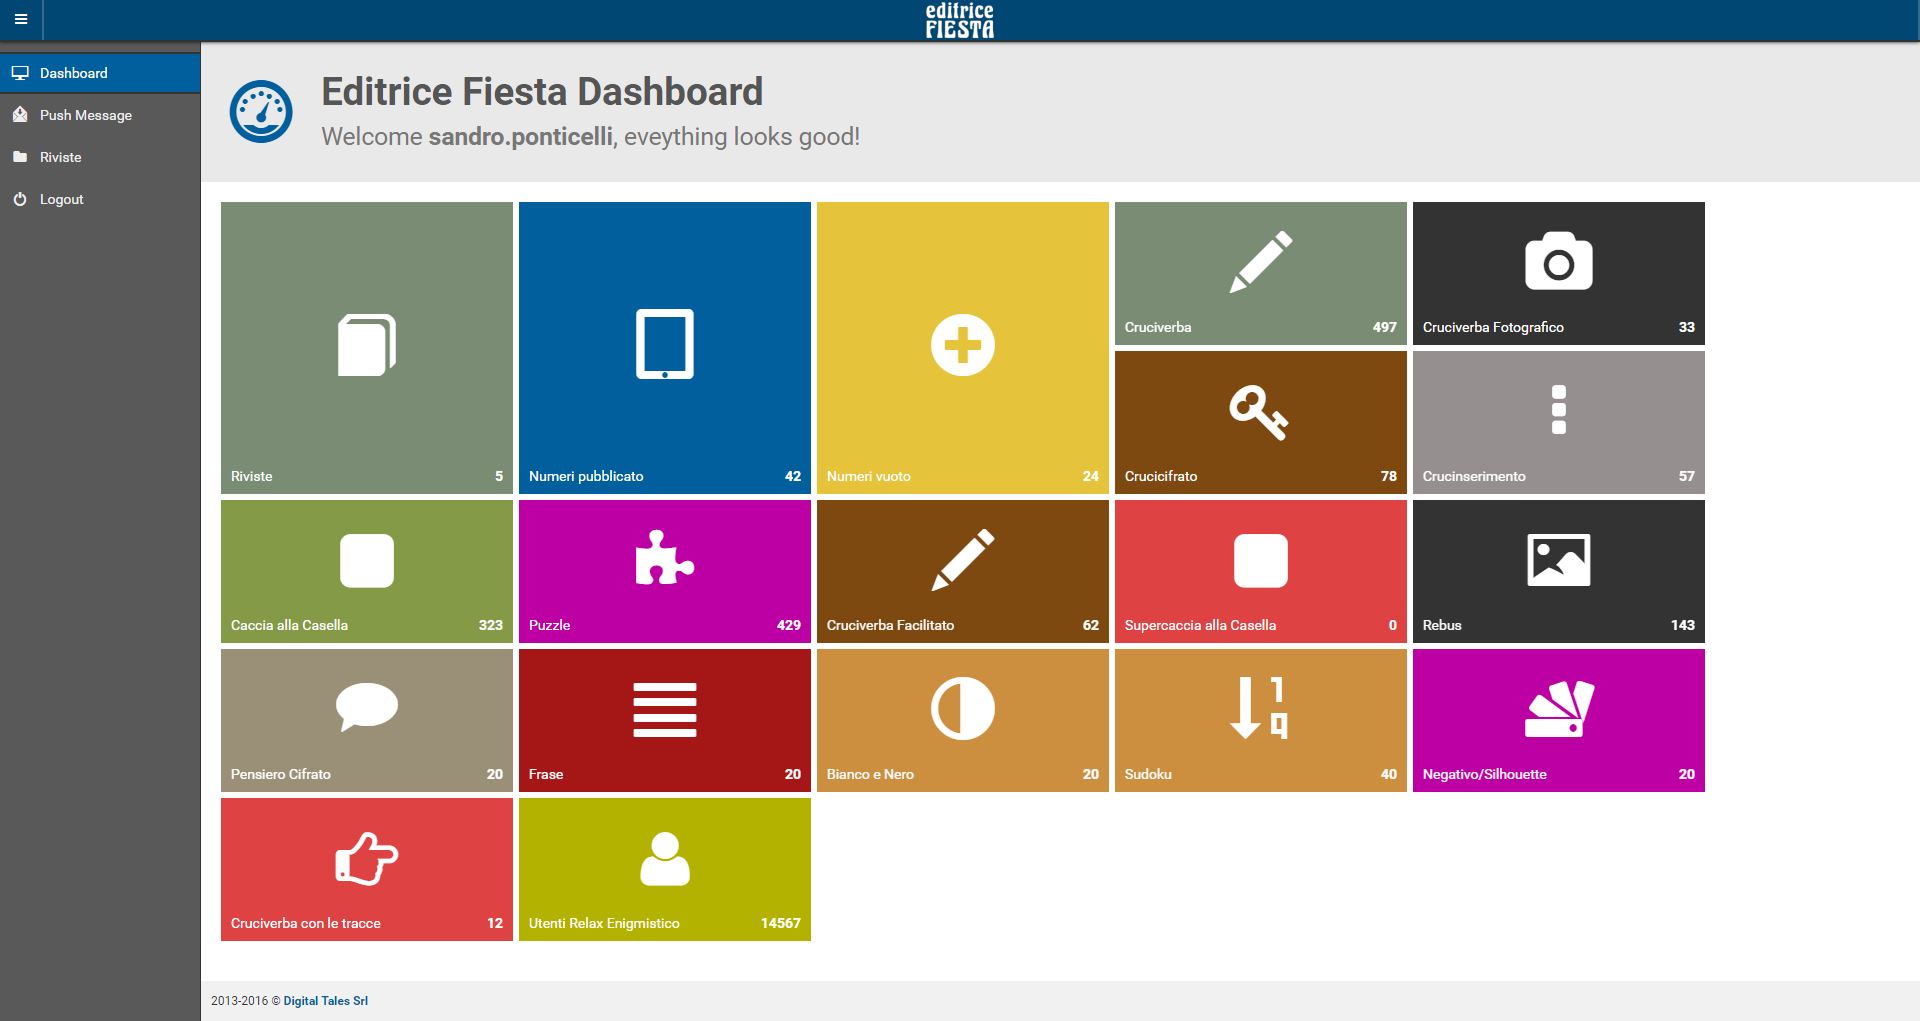Click the Utenti Relax Enigmistico label
The width and height of the screenshot is (1920, 1021).
click(604, 923)
